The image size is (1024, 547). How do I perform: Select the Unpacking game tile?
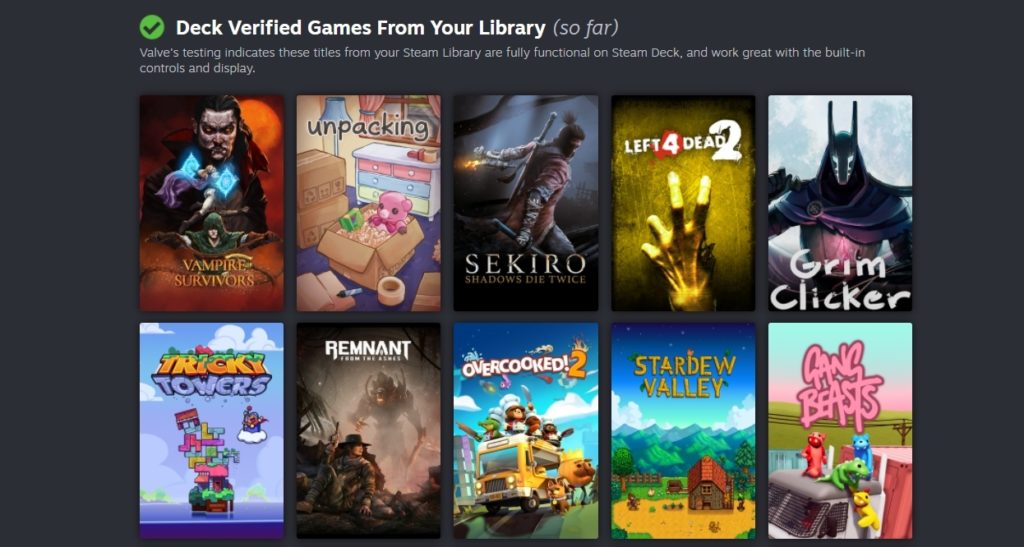point(368,203)
